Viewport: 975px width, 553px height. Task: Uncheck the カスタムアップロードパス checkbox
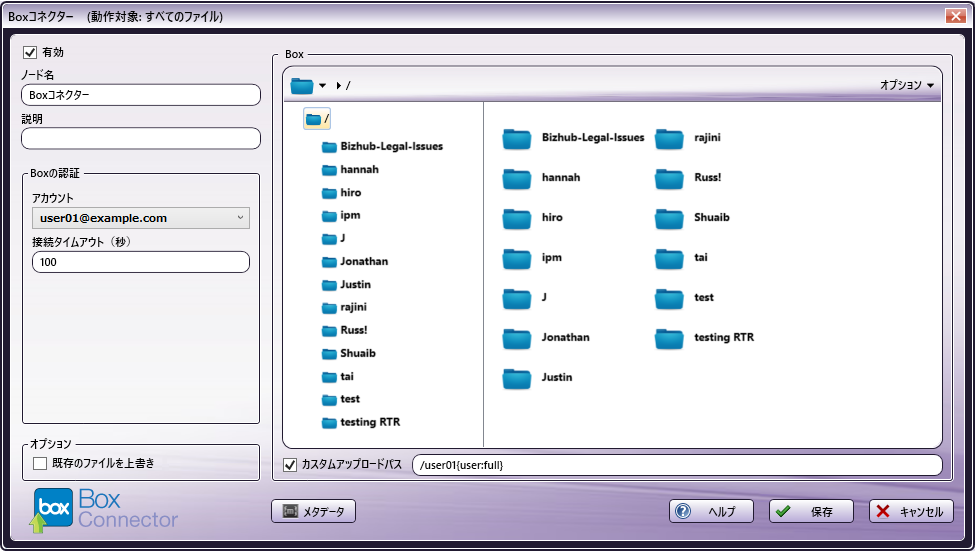[291, 465]
